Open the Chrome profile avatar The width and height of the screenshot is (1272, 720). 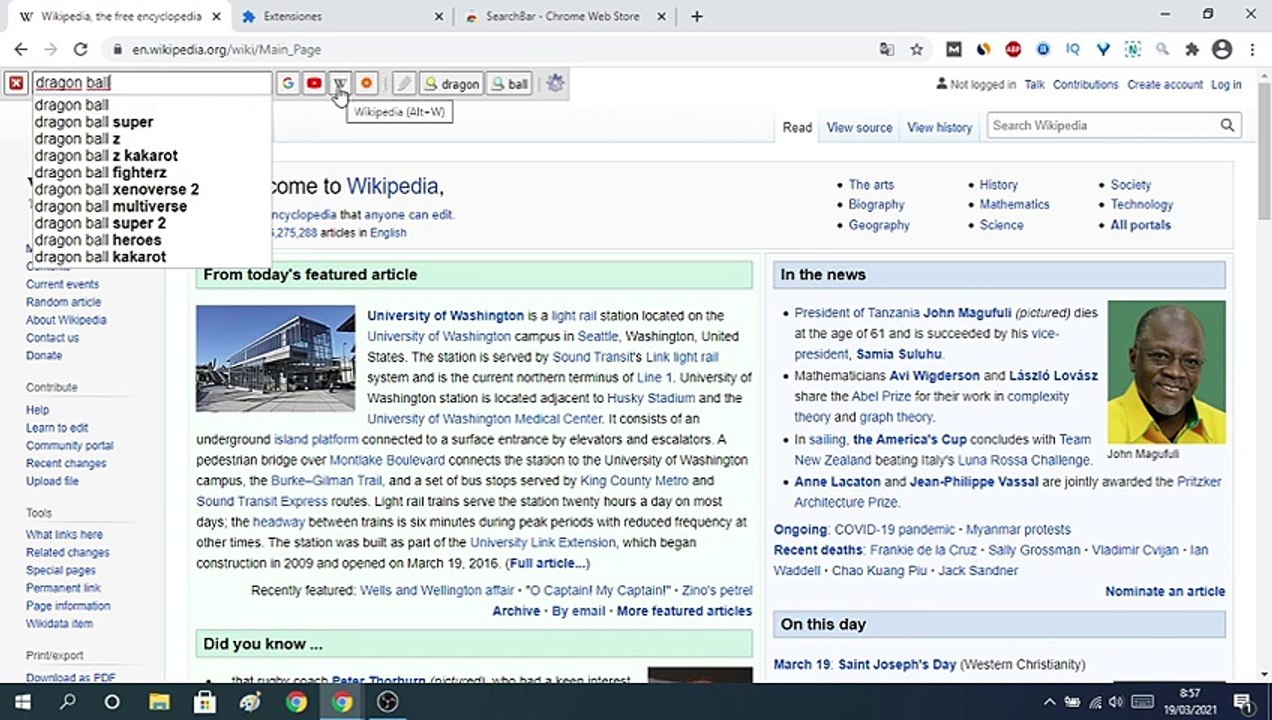click(1222, 49)
